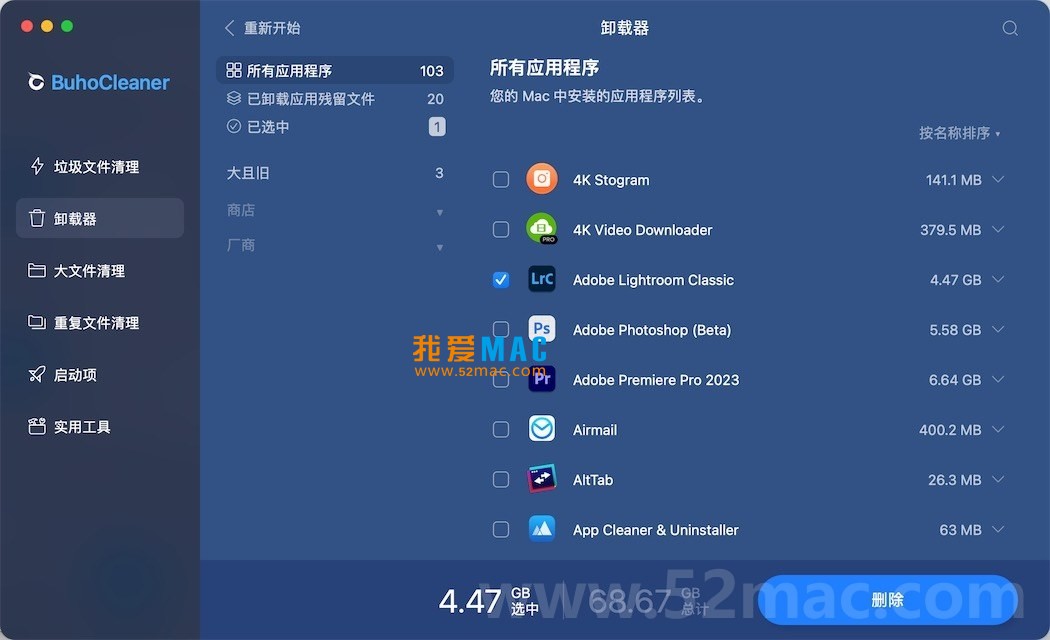
Task: Open 实用工具 toolbox icon in sidebar
Action: [37, 426]
